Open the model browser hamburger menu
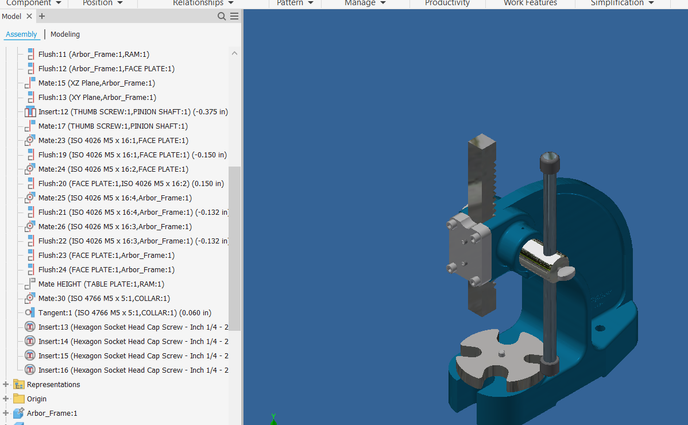This screenshot has width=688, height=425. 234,16
